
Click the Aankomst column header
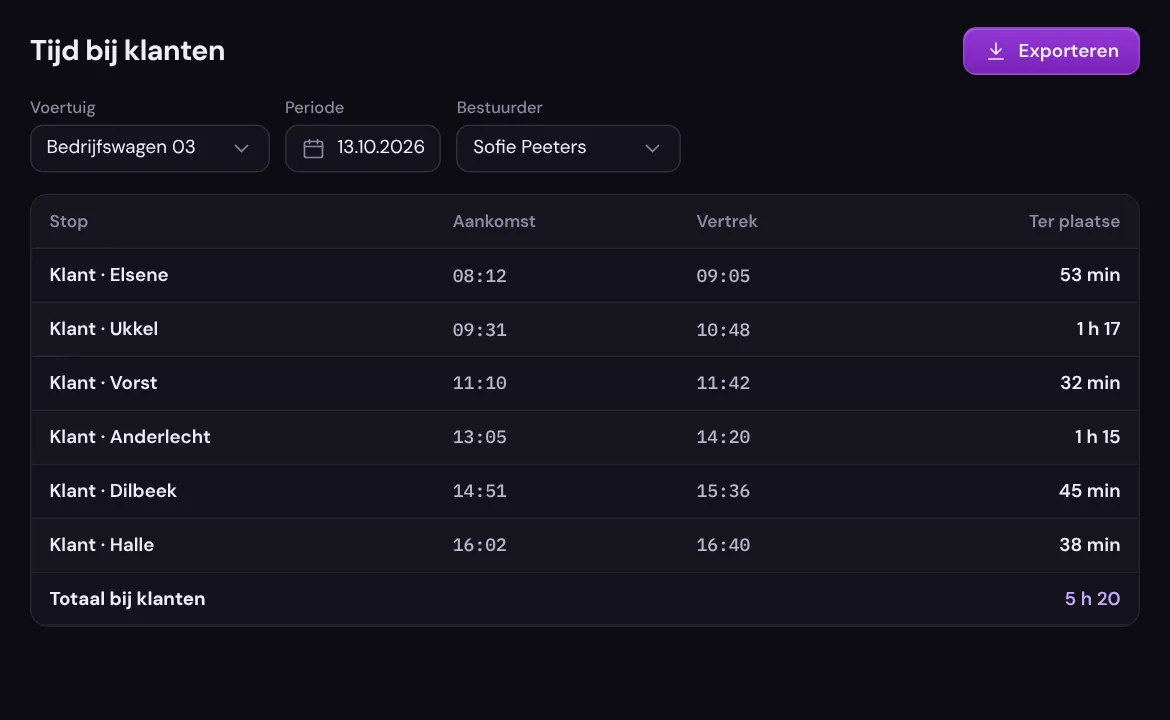click(494, 221)
